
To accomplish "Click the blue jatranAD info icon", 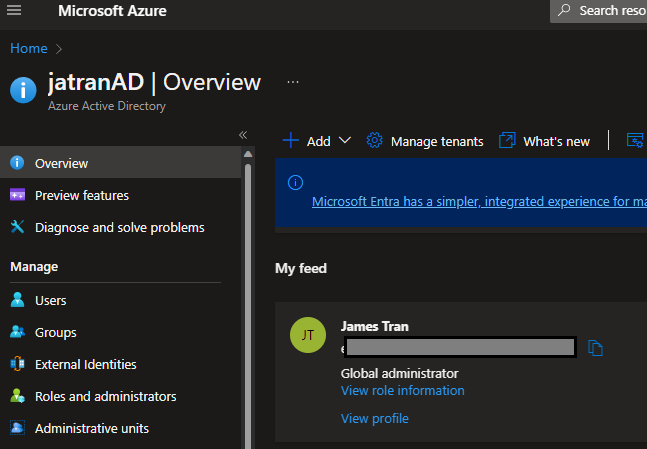I will pyautogui.click(x=23, y=90).
